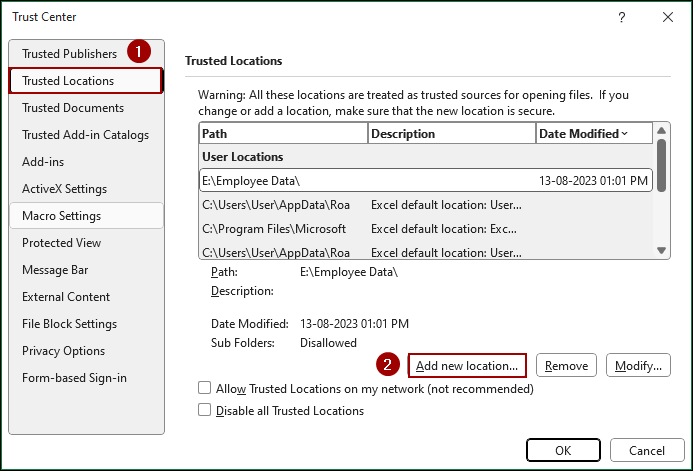The height and width of the screenshot is (471, 693).
Task: Click the list scrollbar down arrow
Action: (x=661, y=251)
